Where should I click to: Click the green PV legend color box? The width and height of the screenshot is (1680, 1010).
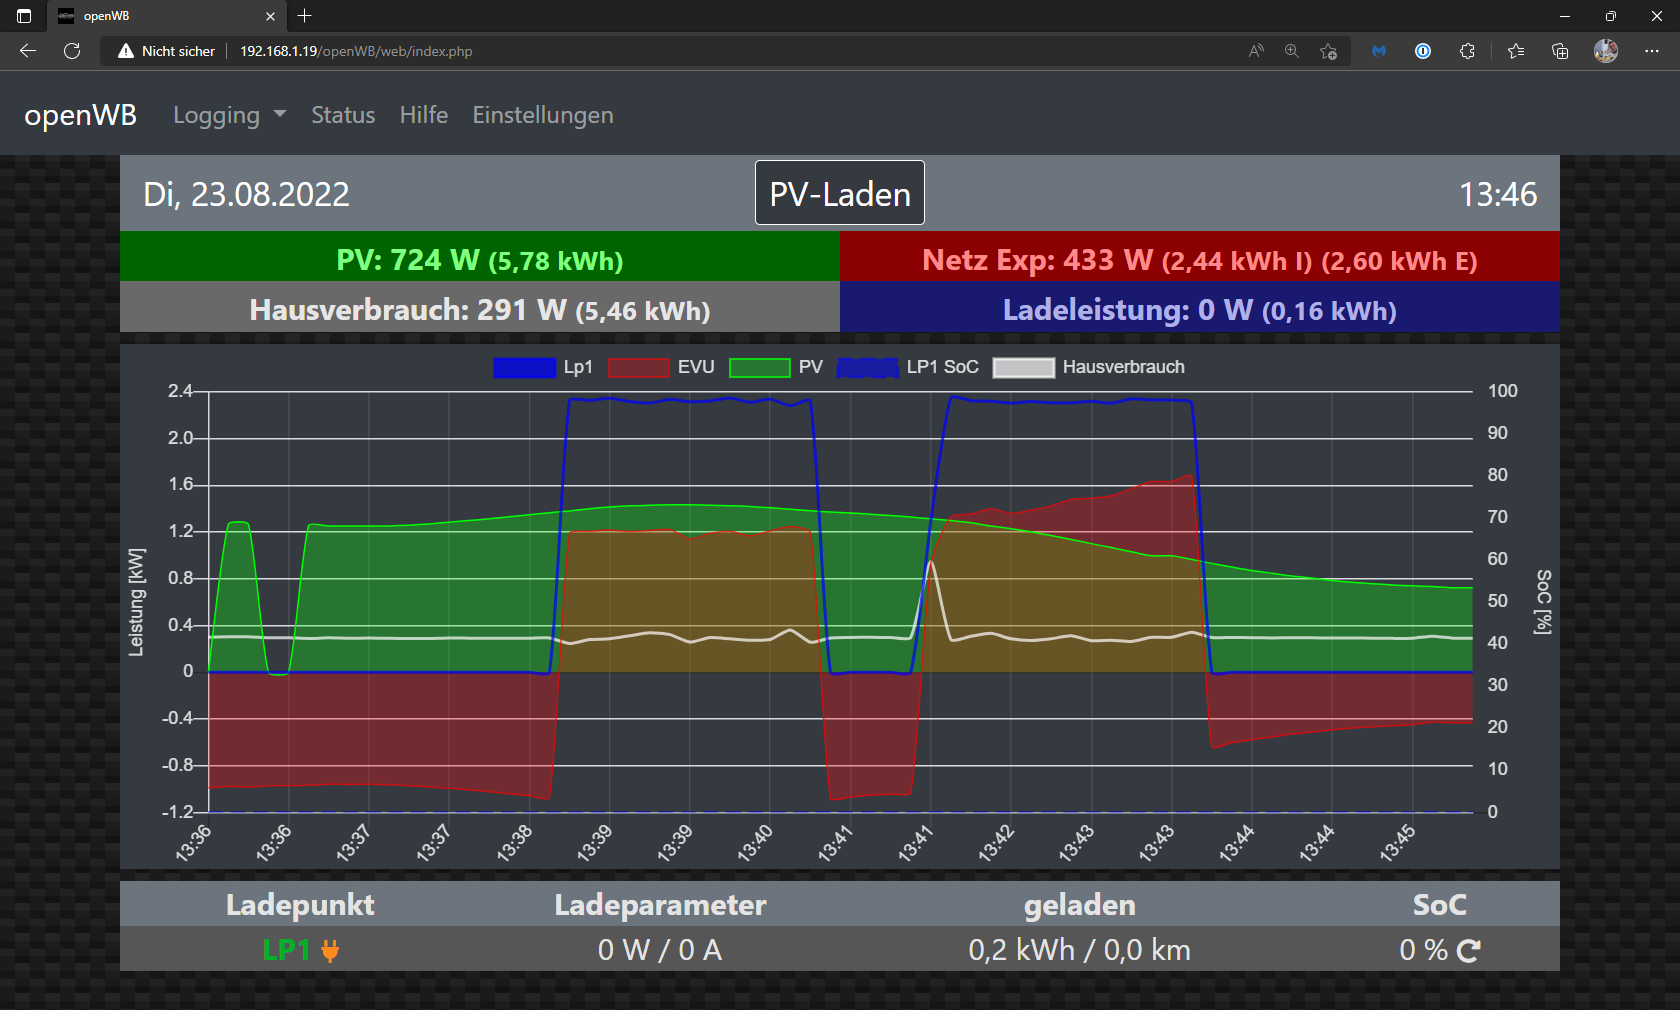[x=760, y=367]
